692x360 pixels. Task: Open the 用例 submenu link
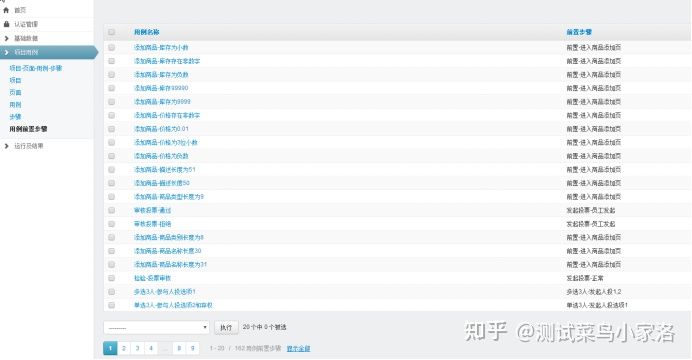coord(15,105)
